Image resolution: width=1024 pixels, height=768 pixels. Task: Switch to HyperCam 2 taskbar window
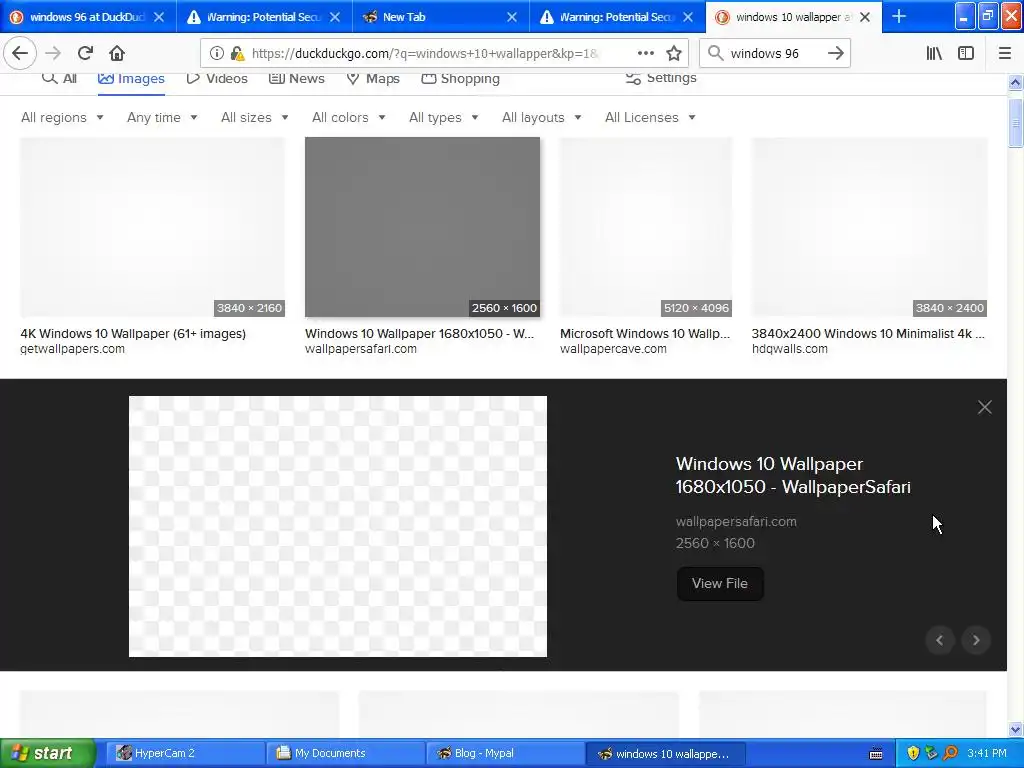184,754
